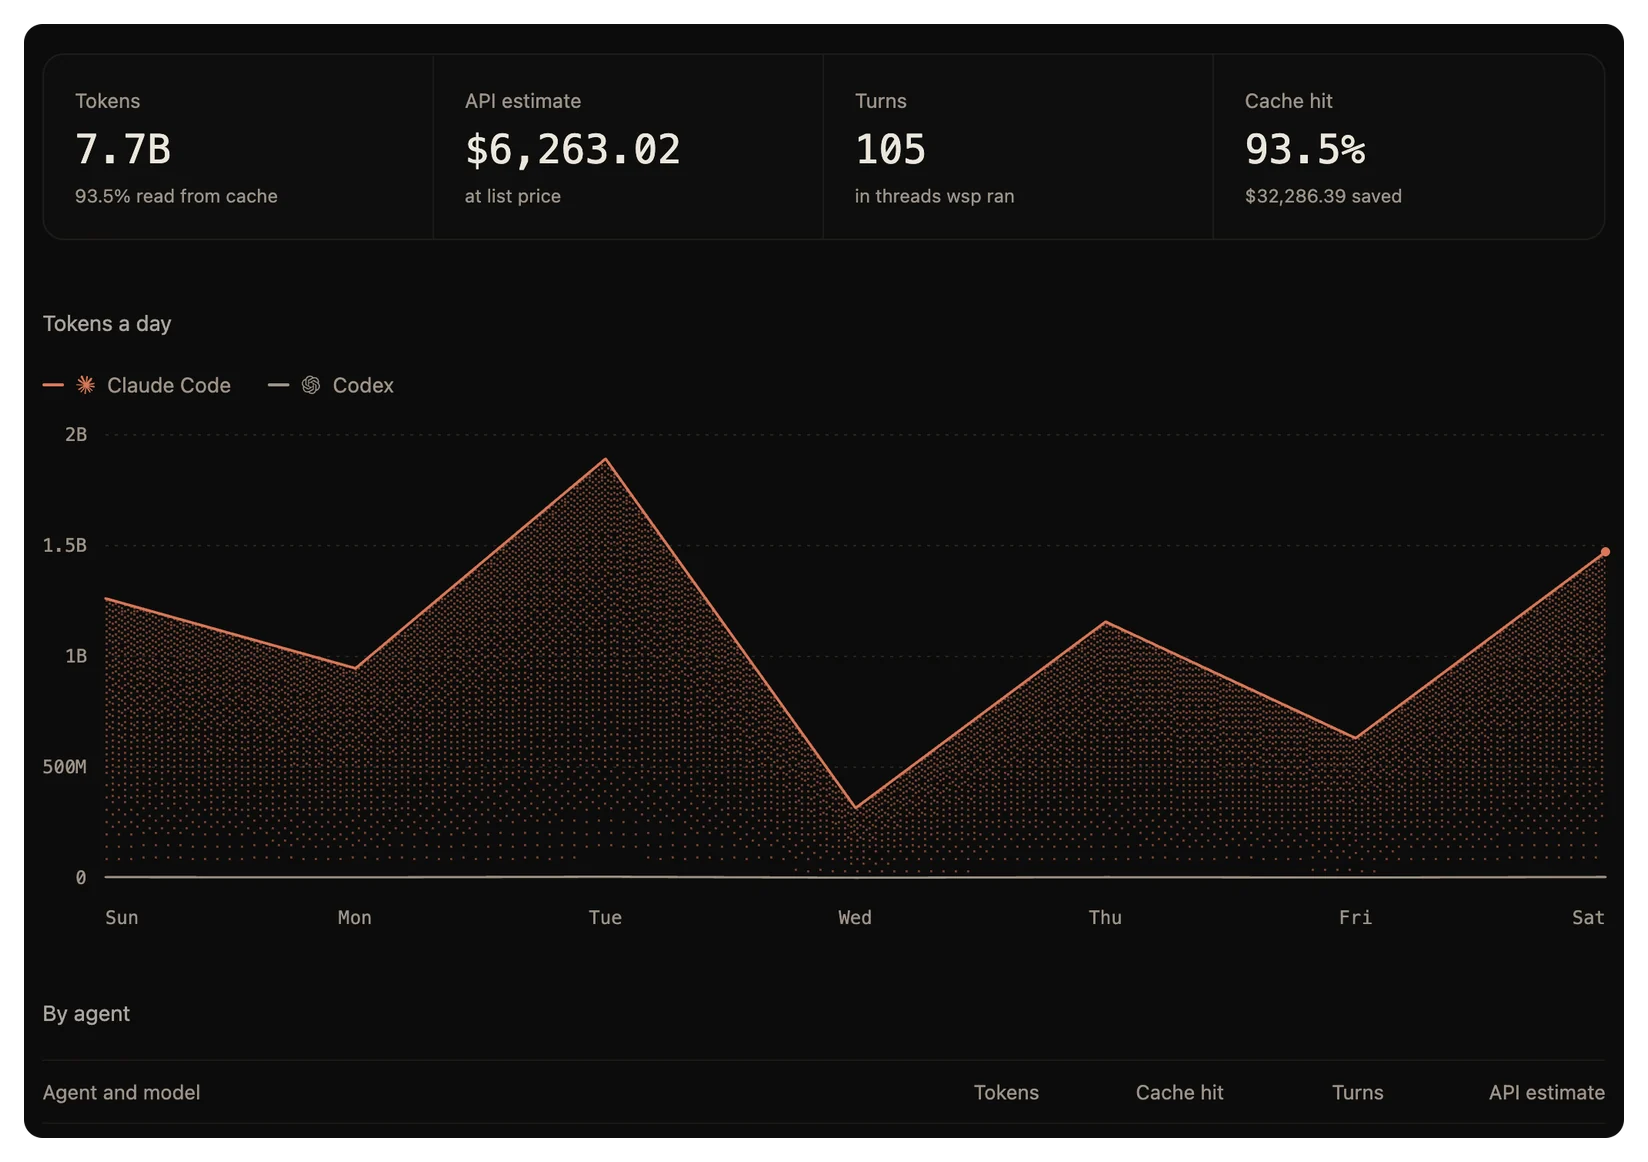Click the Codex logo legend icon
This screenshot has width=1648, height=1162.
(x=311, y=385)
